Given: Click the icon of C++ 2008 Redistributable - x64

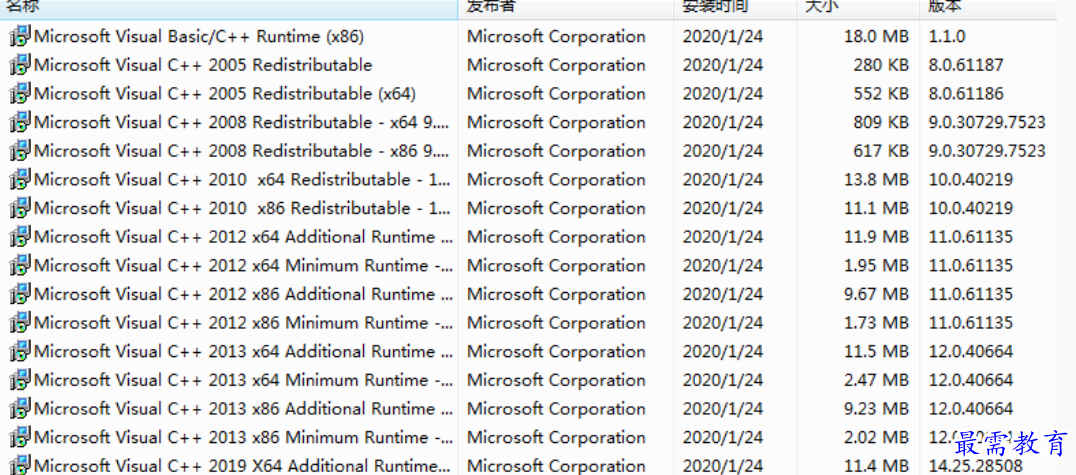Looking at the screenshot, I should 20,122.
